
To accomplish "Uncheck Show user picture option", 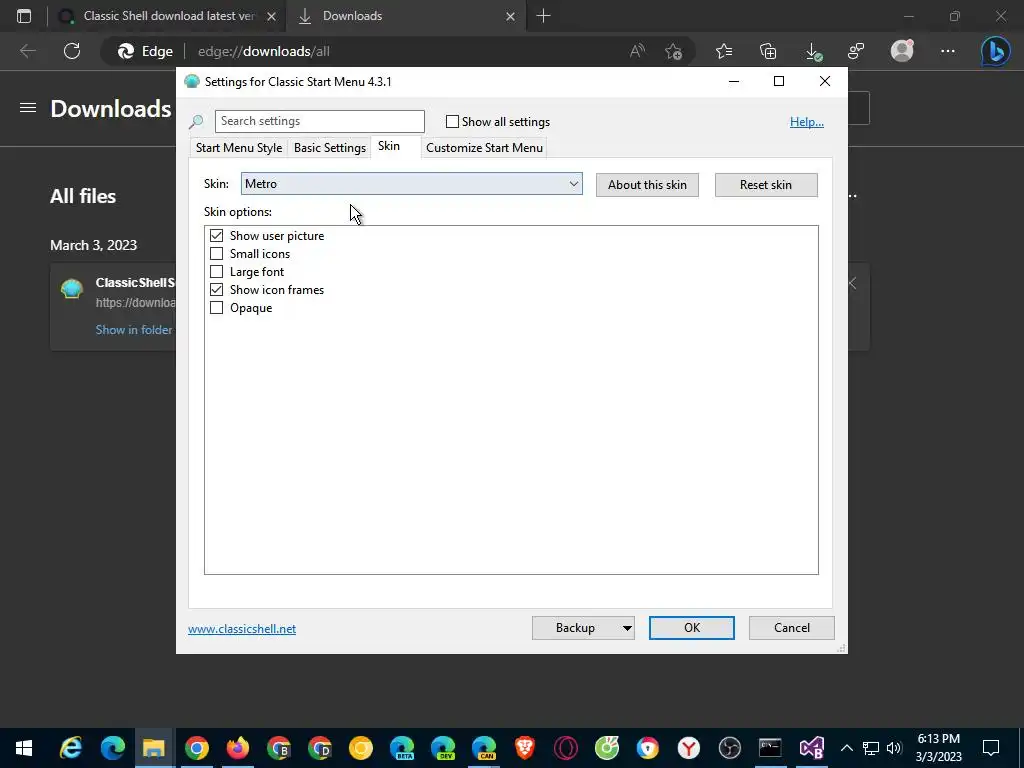I will (216, 236).
